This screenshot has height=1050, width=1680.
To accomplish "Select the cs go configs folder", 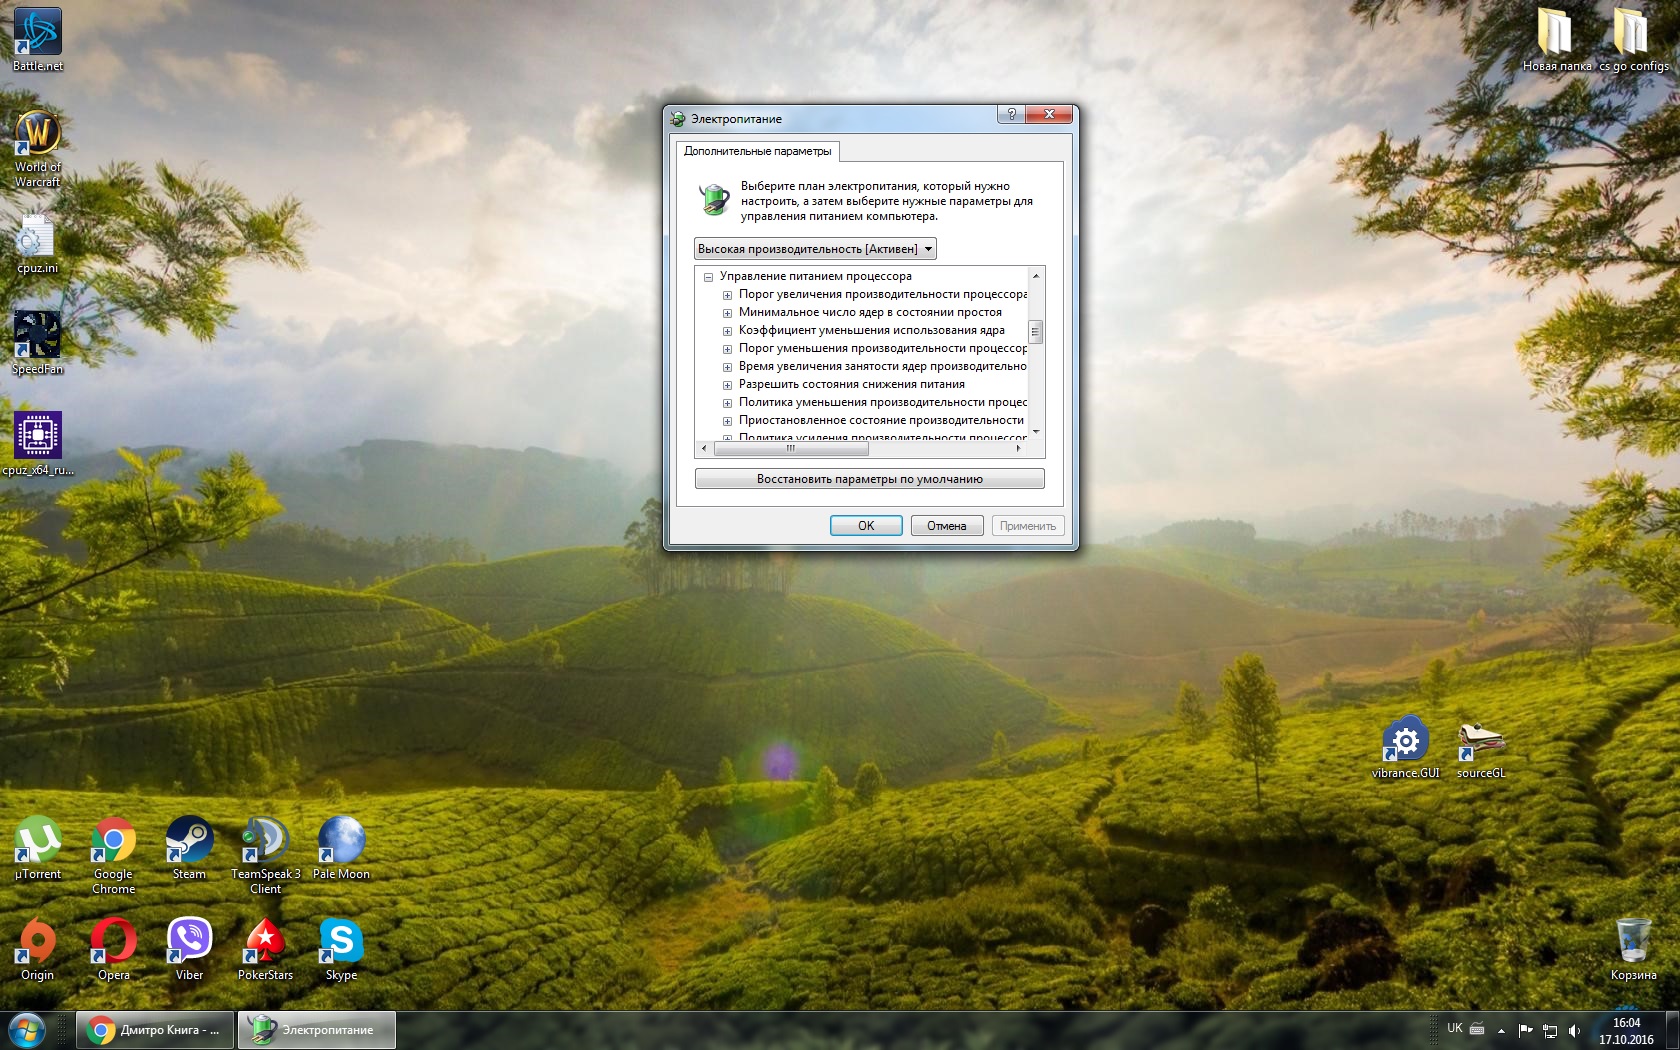I will (1634, 40).
